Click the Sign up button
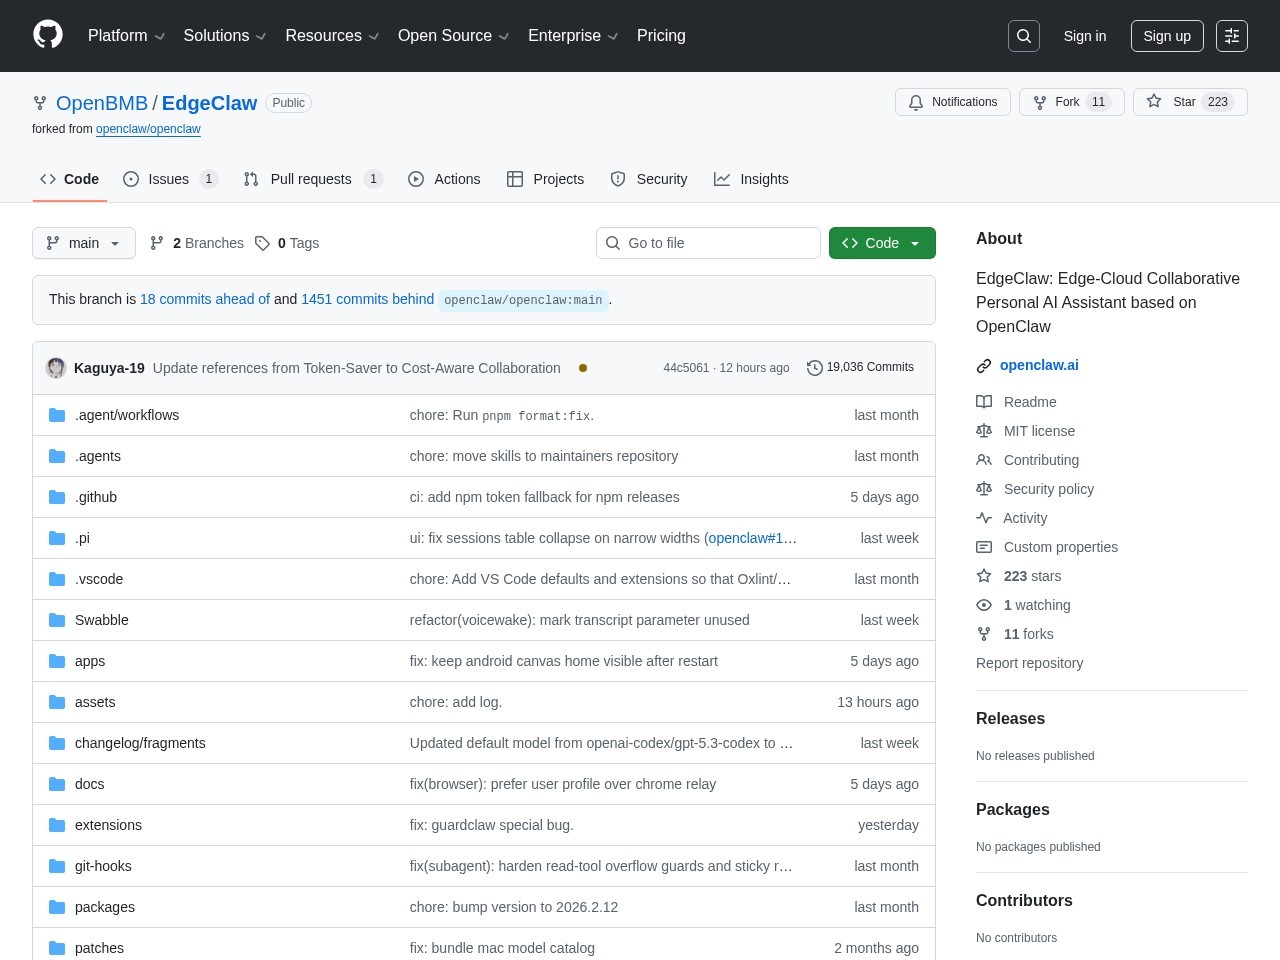1280x960 pixels. pos(1167,36)
